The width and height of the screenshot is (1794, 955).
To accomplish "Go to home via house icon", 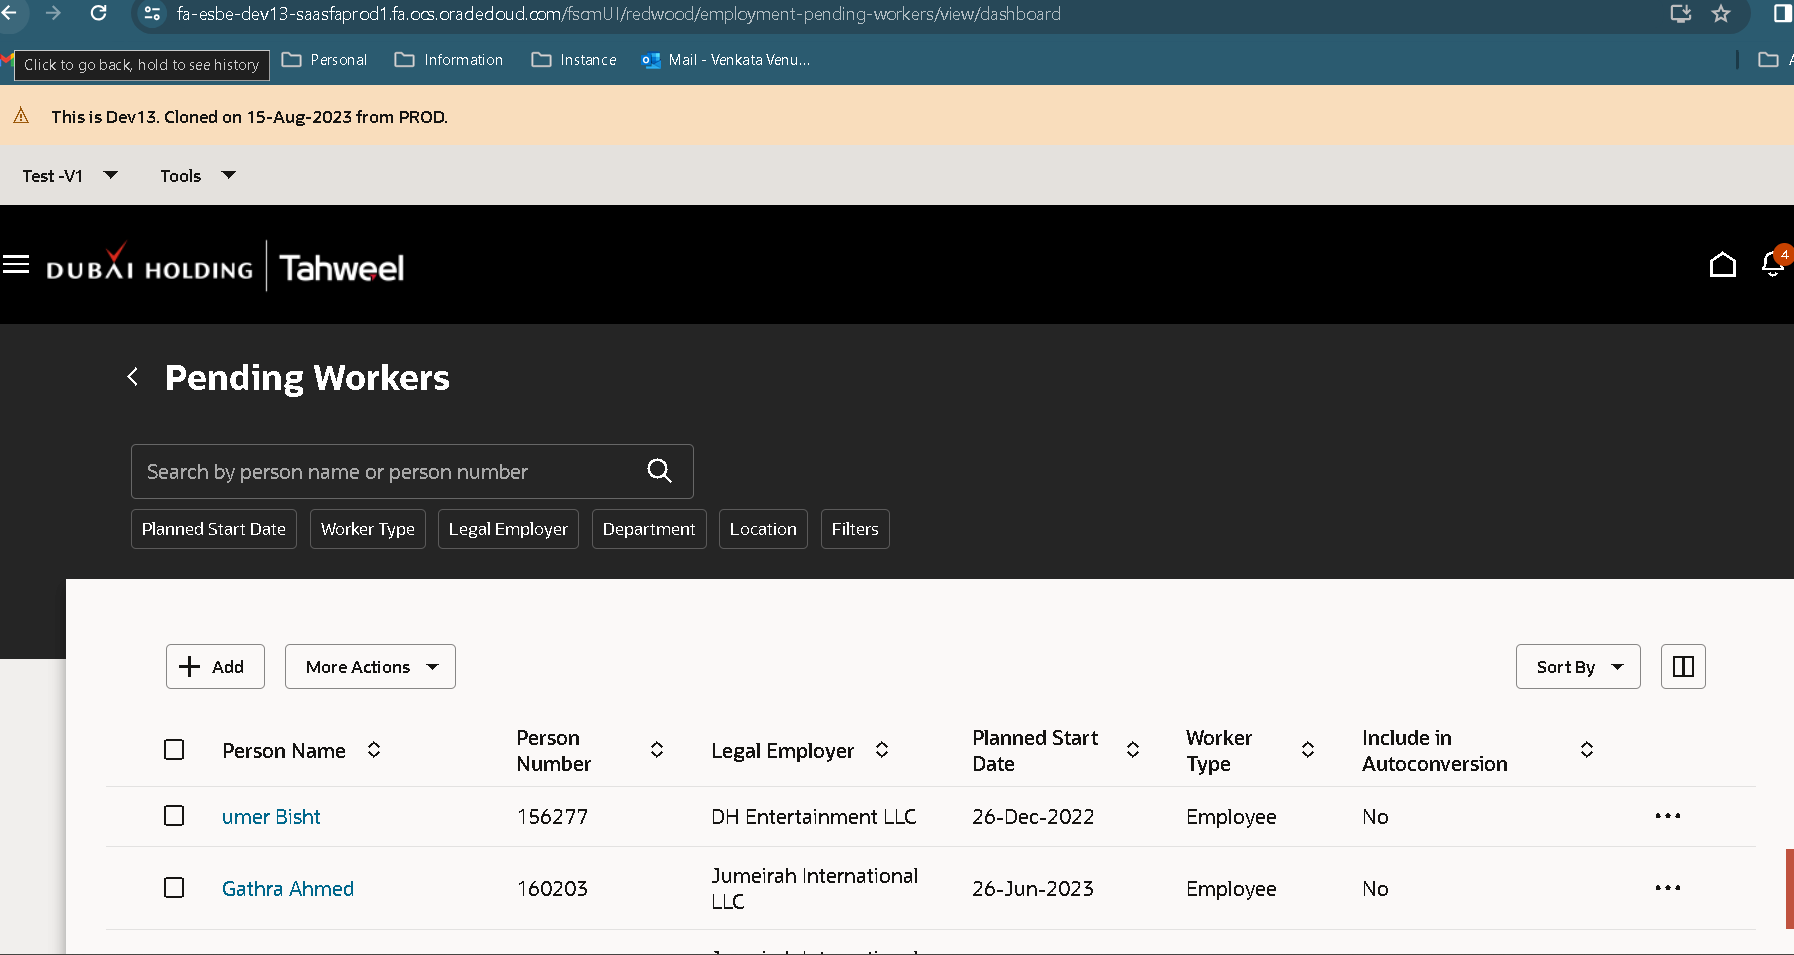I will pyautogui.click(x=1722, y=265).
